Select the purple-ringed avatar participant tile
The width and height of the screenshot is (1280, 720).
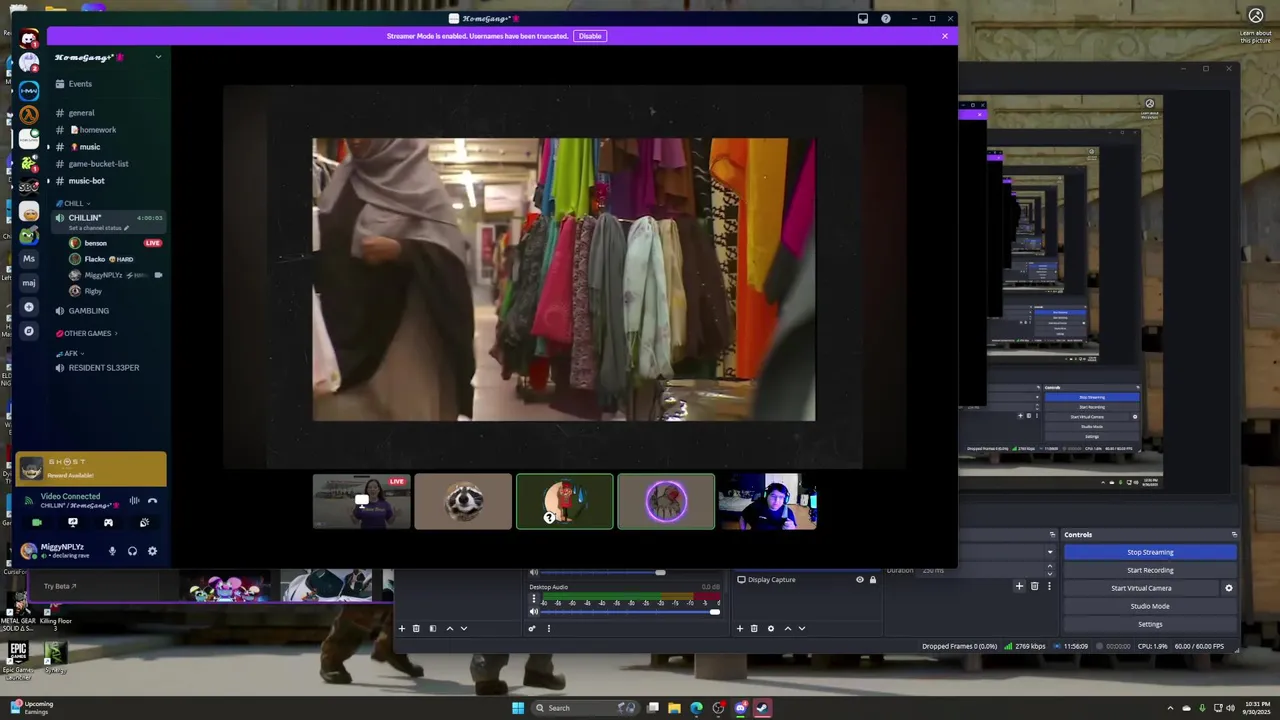pos(666,501)
